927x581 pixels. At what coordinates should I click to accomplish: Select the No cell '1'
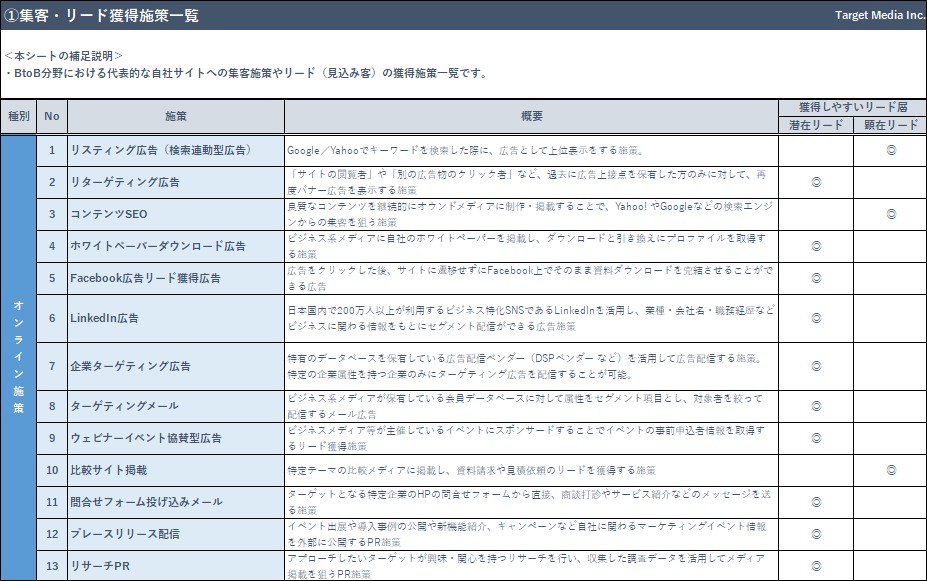coord(52,151)
